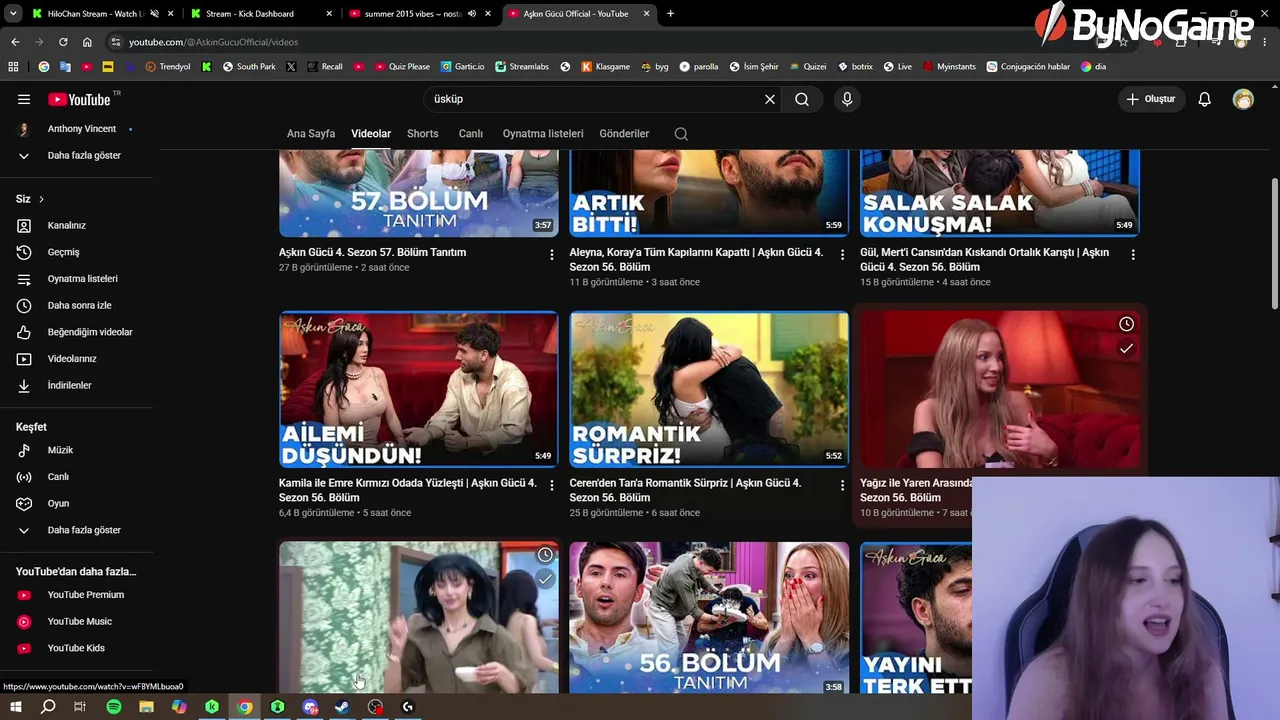The width and height of the screenshot is (1280, 720).
Task: Add Yağız ile Yaren video to queue
Action: 1126,349
